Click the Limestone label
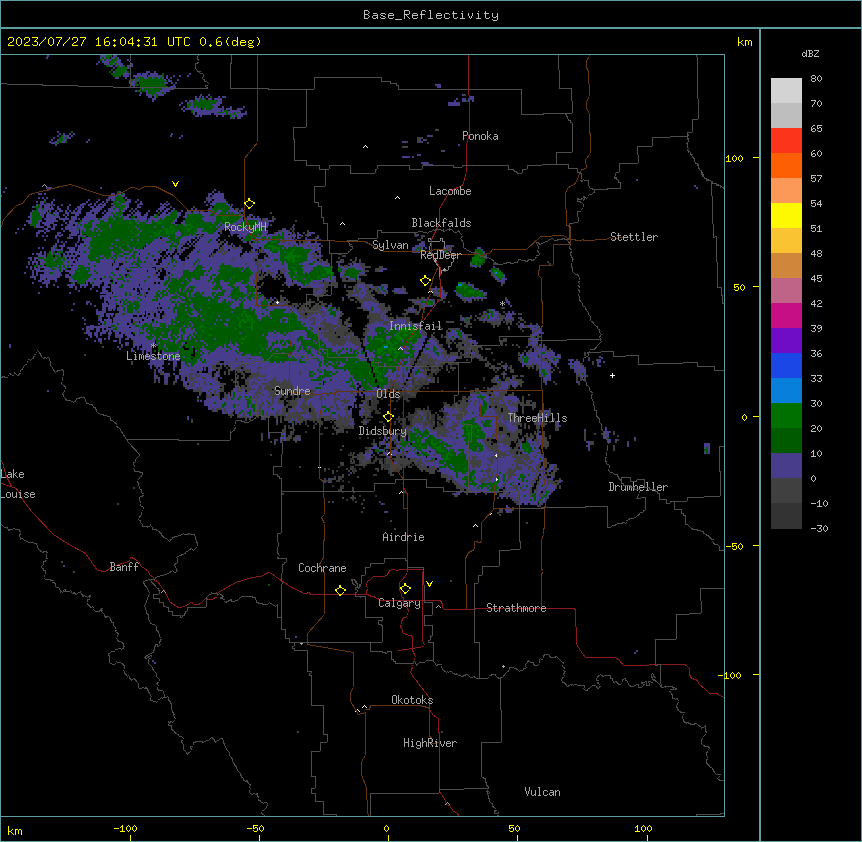Screen dimensions: 862x842 click(x=153, y=356)
